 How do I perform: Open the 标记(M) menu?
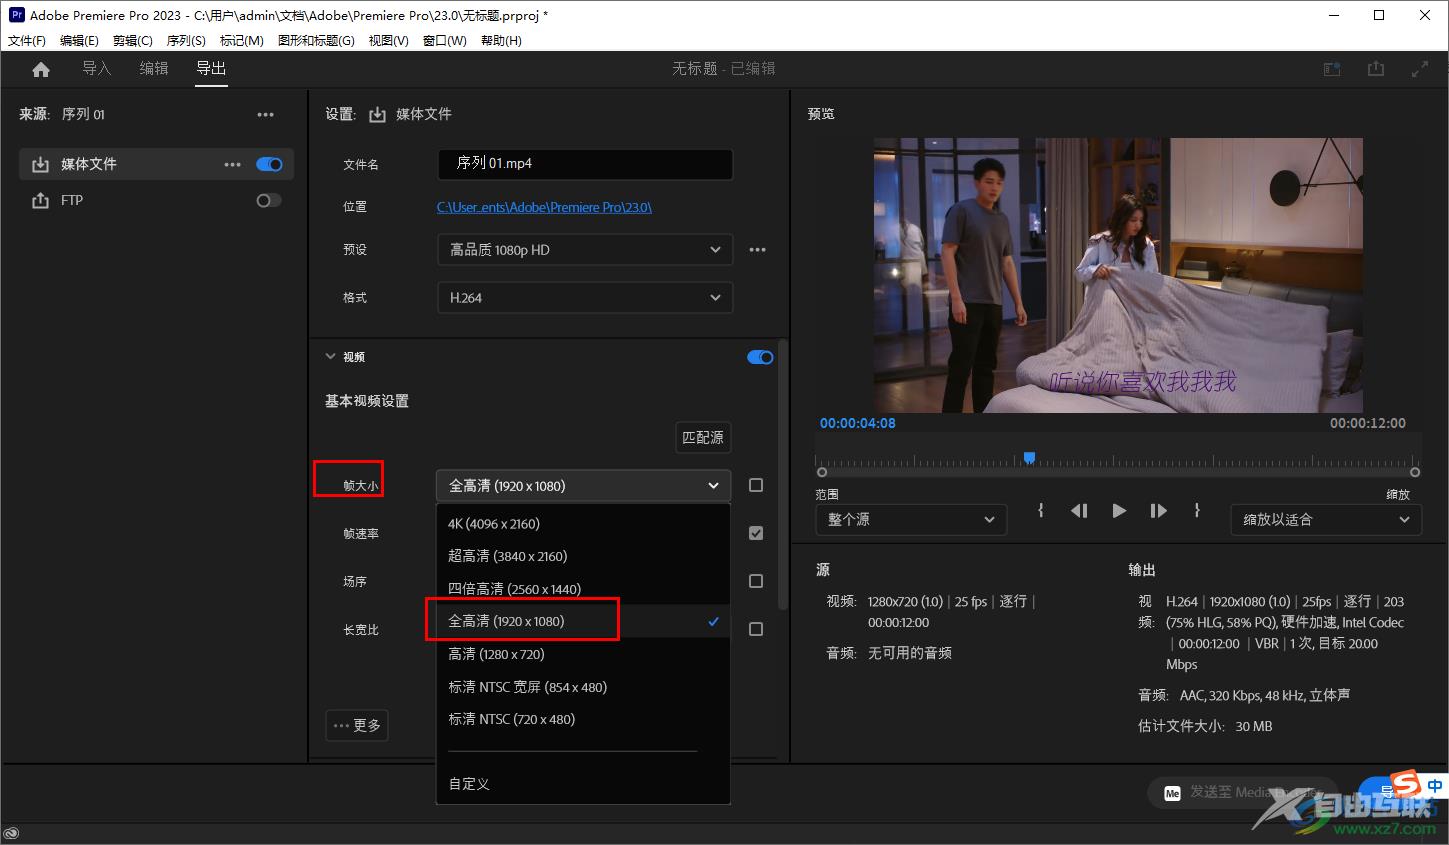point(242,41)
